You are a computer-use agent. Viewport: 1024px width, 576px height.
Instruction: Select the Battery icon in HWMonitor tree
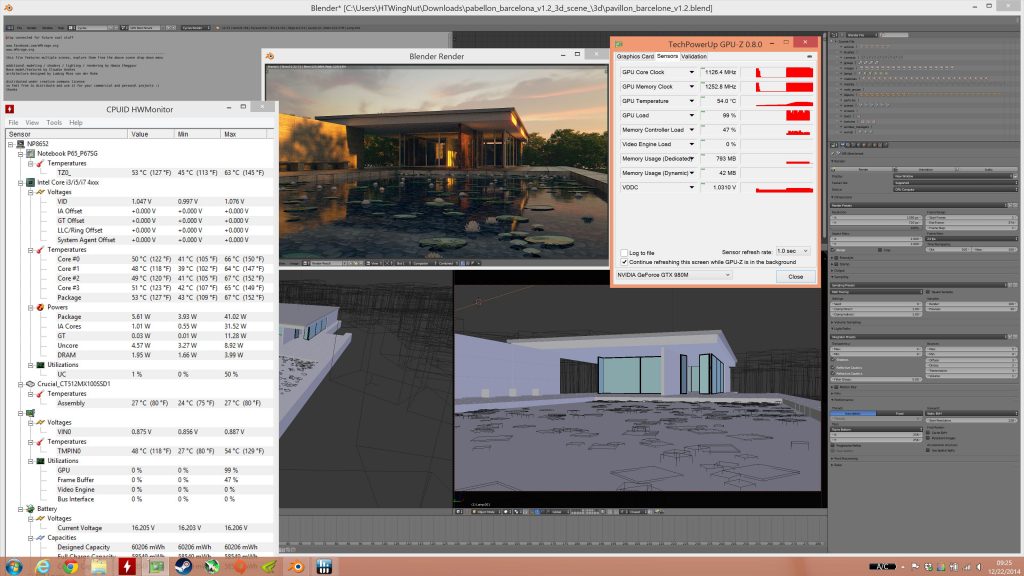(x=30, y=509)
